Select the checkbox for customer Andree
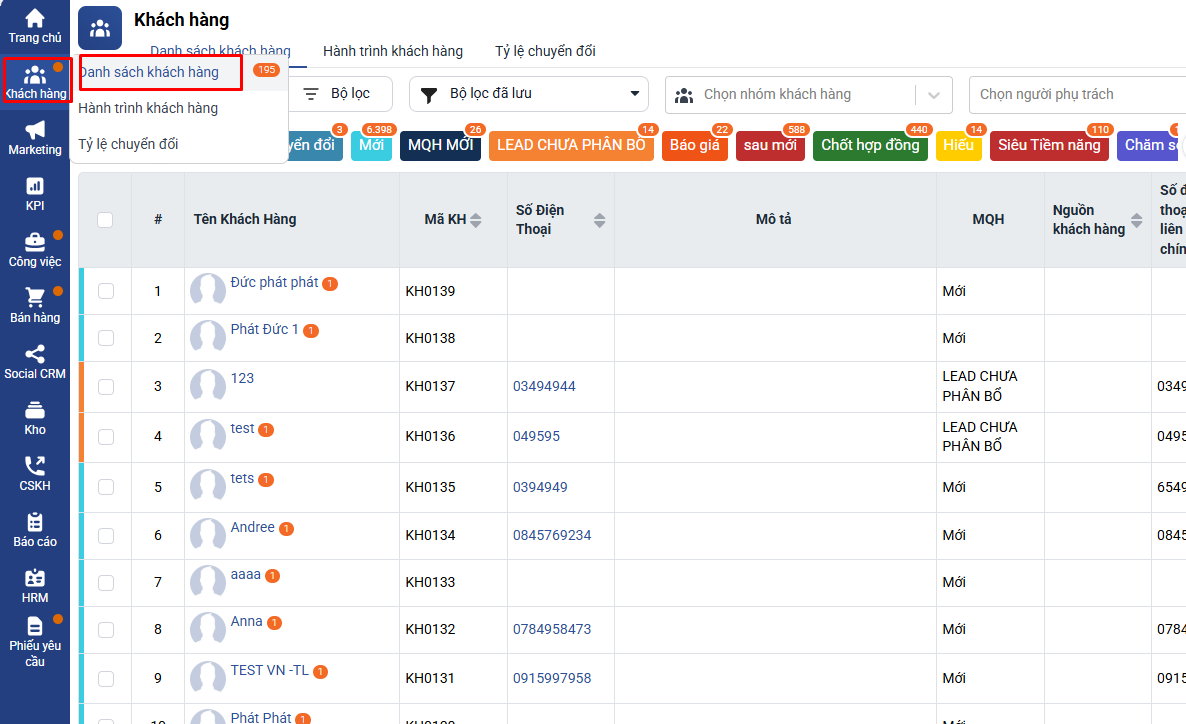The height and width of the screenshot is (724, 1186). tap(106, 535)
